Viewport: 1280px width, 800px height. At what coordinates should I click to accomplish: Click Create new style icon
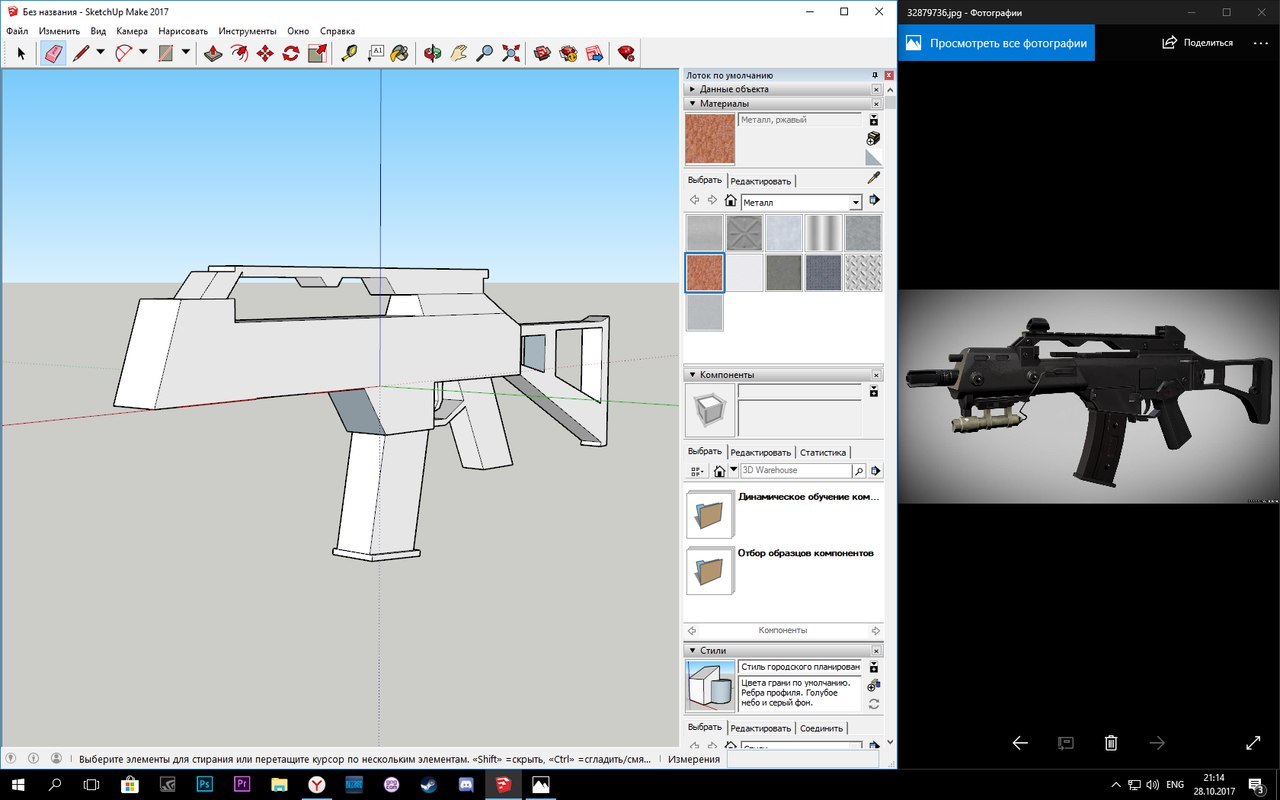click(x=873, y=686)
